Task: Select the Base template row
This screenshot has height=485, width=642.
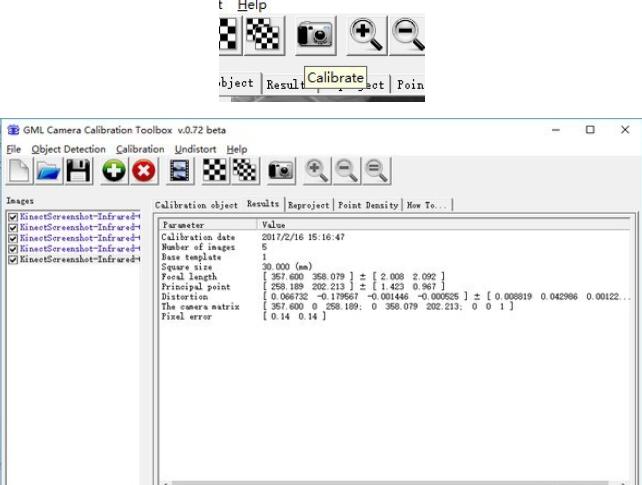Action: coord(395,257)
